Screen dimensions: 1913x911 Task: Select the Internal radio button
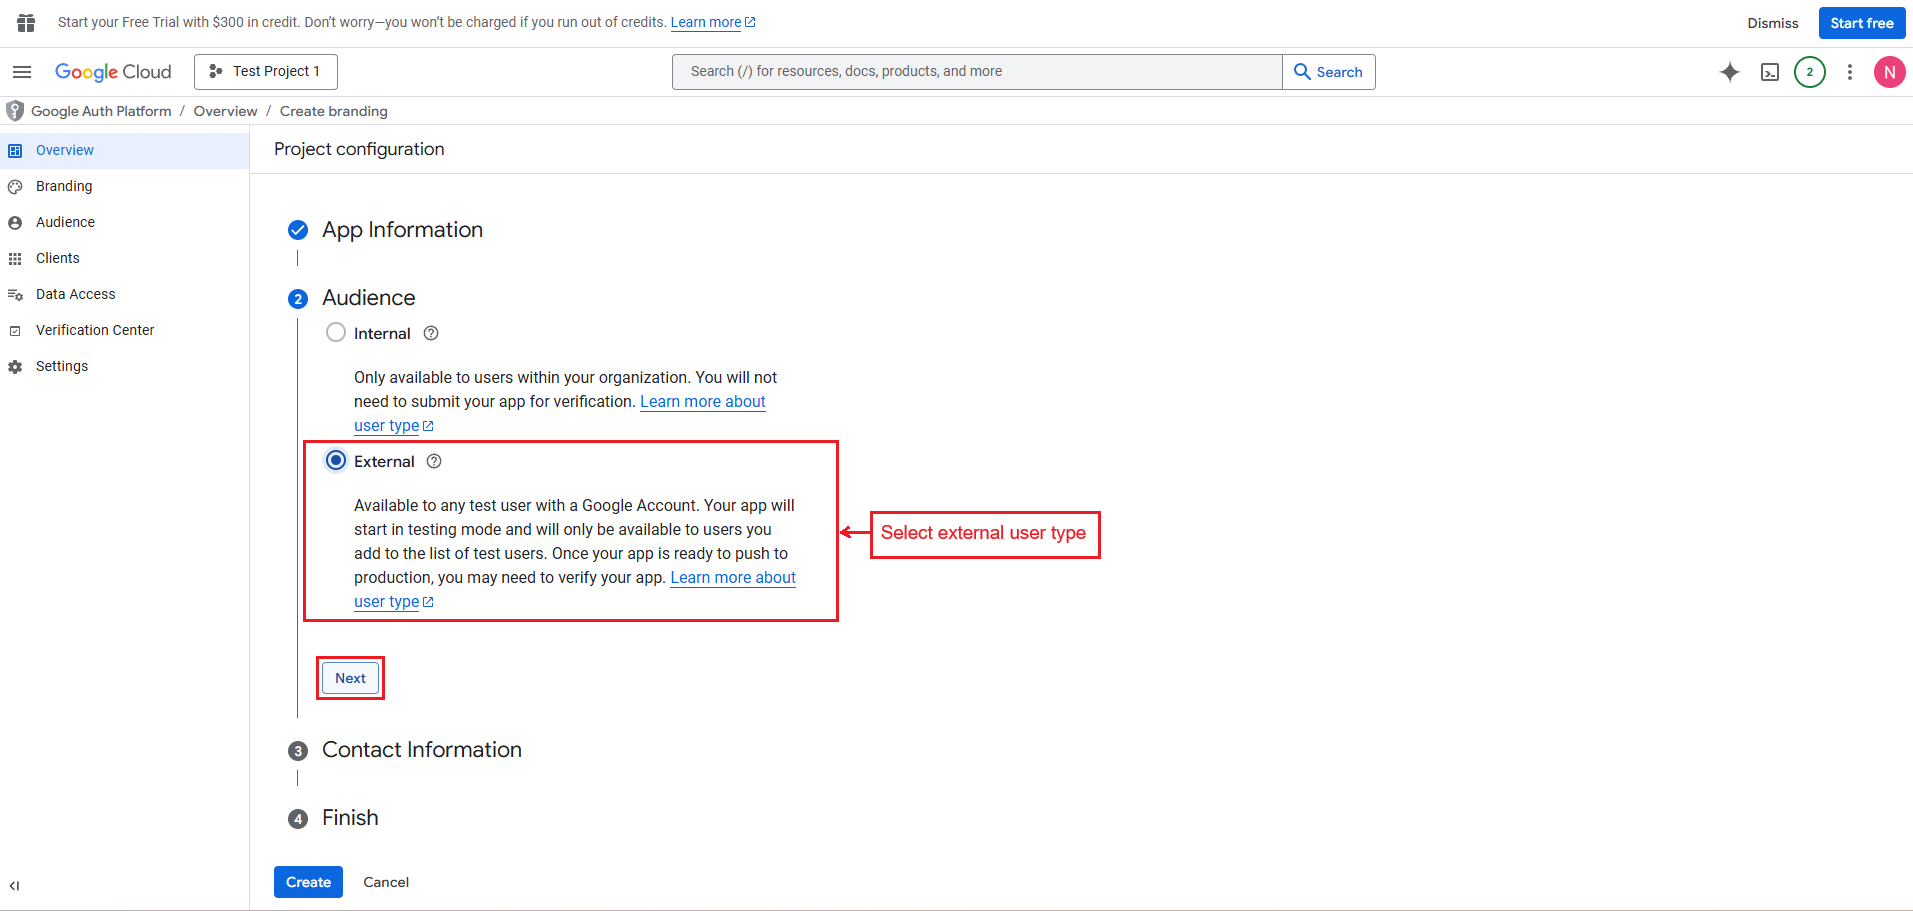(x=336, y=333)
